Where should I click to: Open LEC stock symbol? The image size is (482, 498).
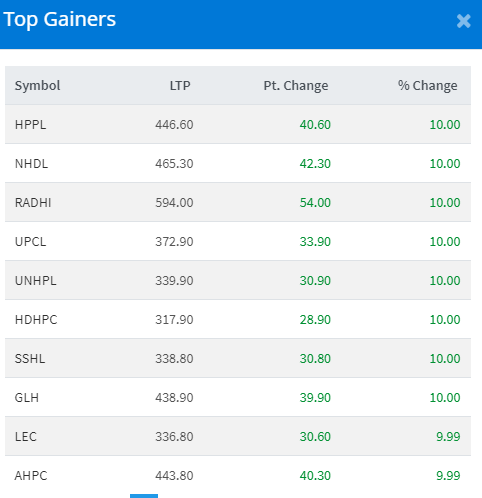(25, 437)
